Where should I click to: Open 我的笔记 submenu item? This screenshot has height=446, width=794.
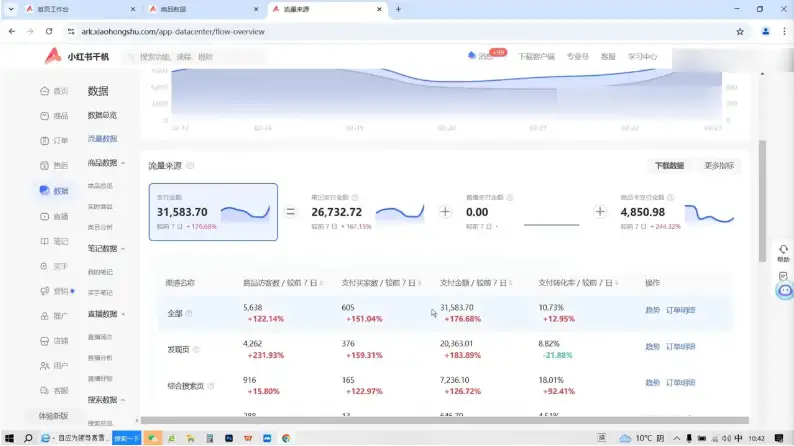100,272
